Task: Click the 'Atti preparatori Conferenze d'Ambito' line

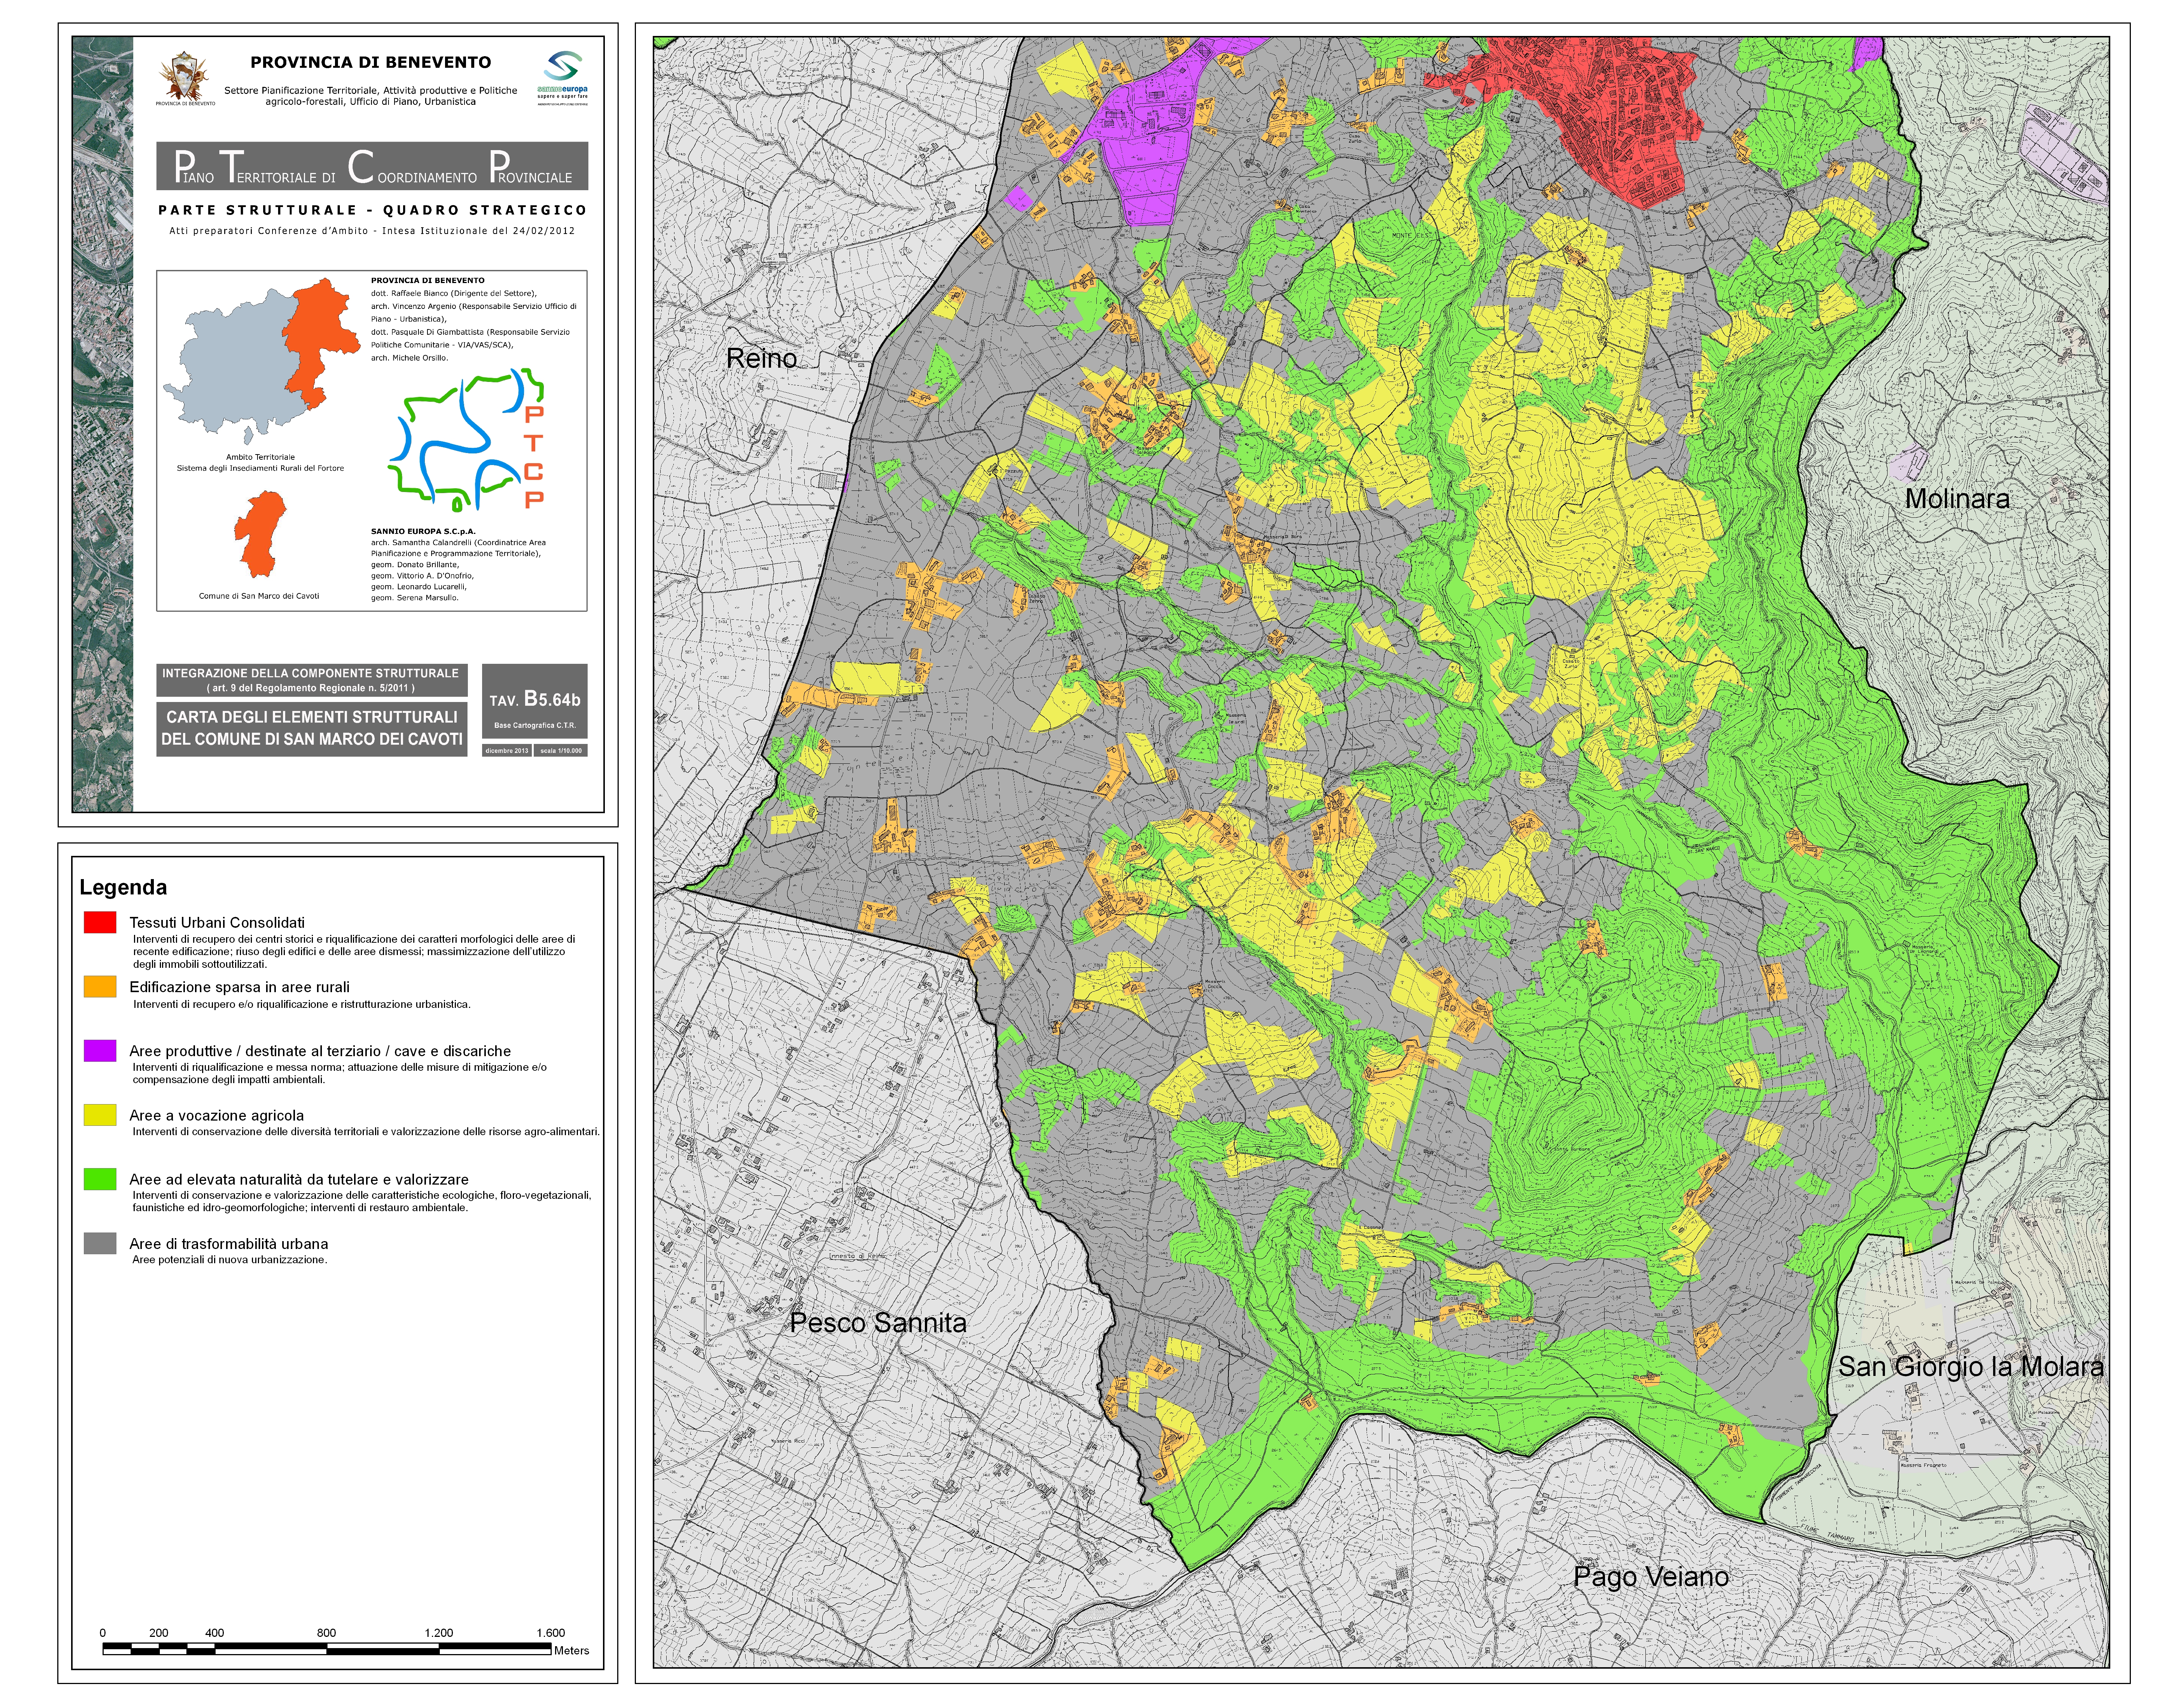Action: pos(372,231)
